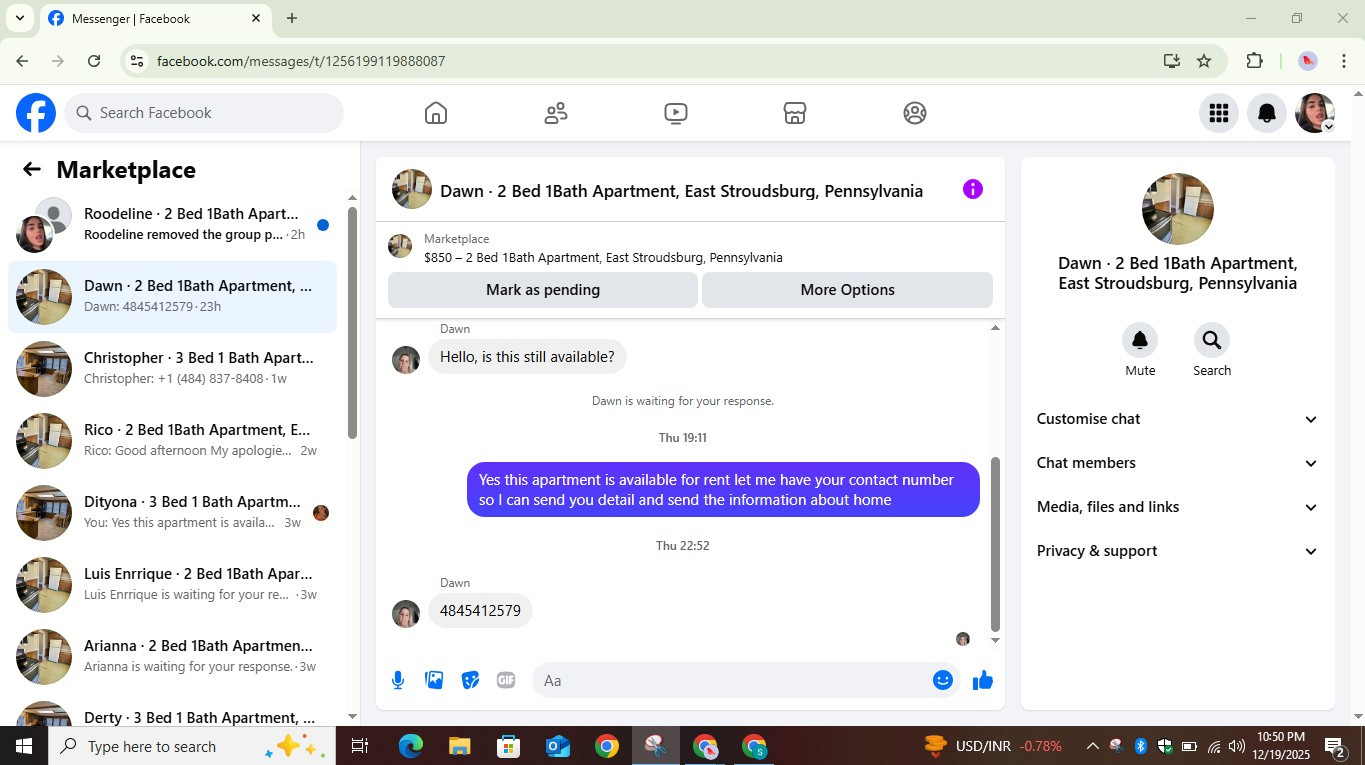
Task: Open File Explorer from taskbar
Action: coord(459,746)
